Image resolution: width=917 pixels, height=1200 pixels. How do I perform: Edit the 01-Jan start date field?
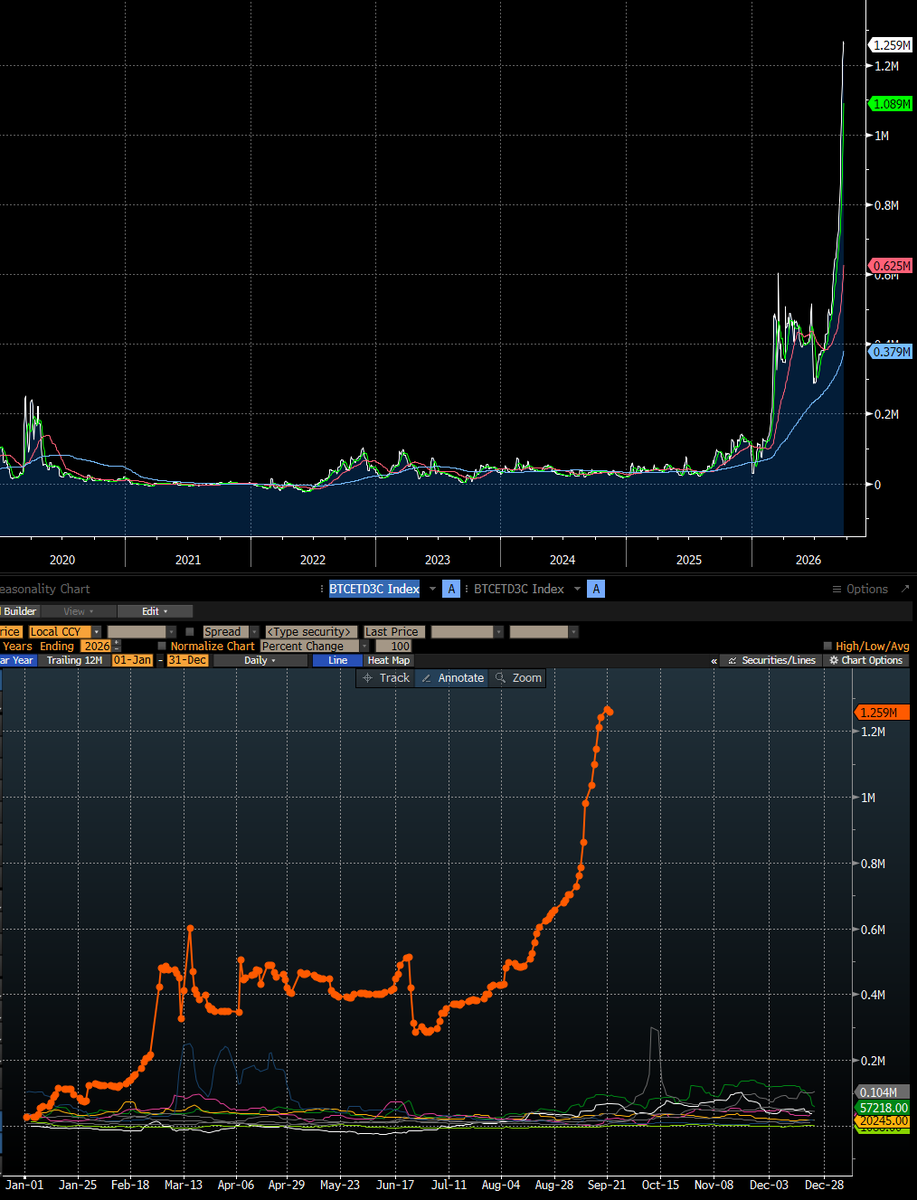(132, 661)
